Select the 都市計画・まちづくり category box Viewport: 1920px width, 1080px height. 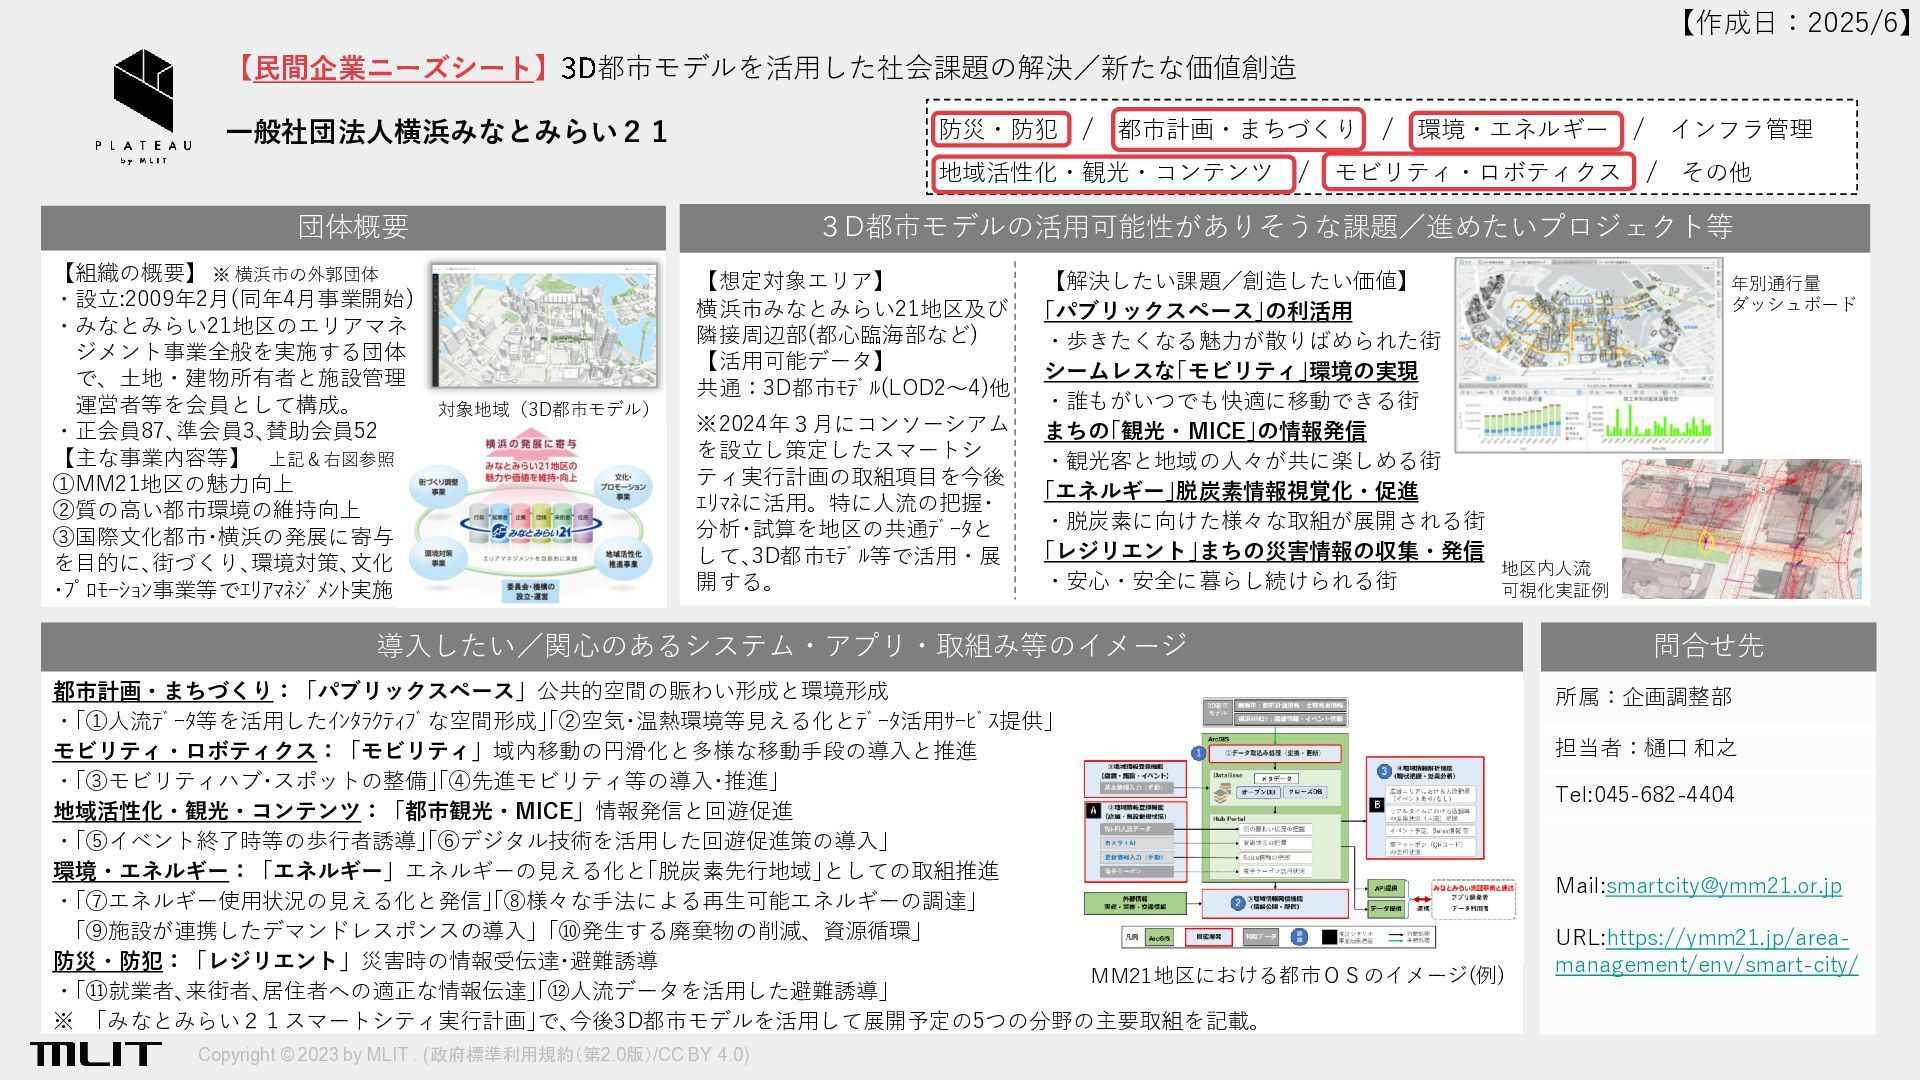[x=1237, y=129]
